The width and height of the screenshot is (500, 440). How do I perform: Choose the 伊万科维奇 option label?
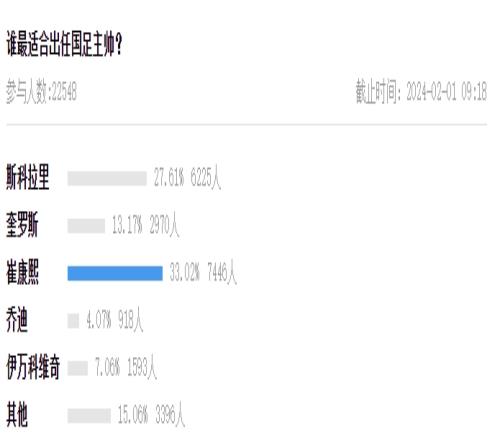point(33,368)
